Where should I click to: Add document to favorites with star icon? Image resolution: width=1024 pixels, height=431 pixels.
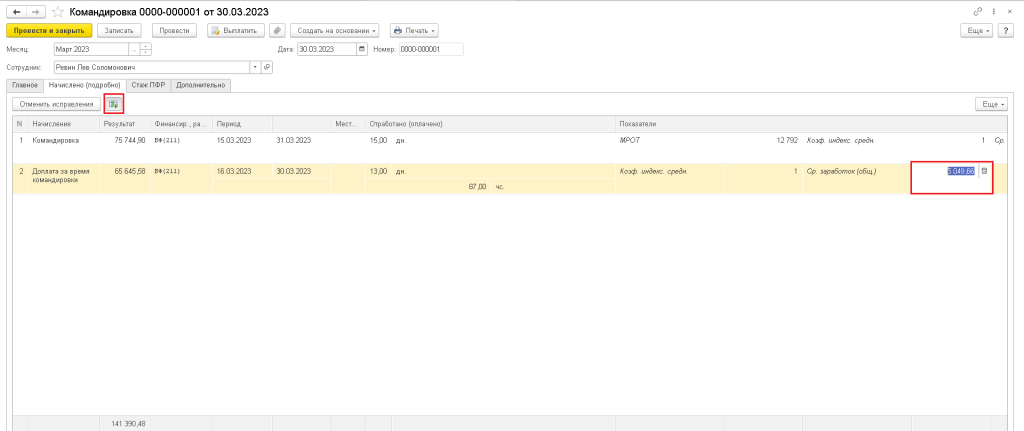[x=57, y=11]
